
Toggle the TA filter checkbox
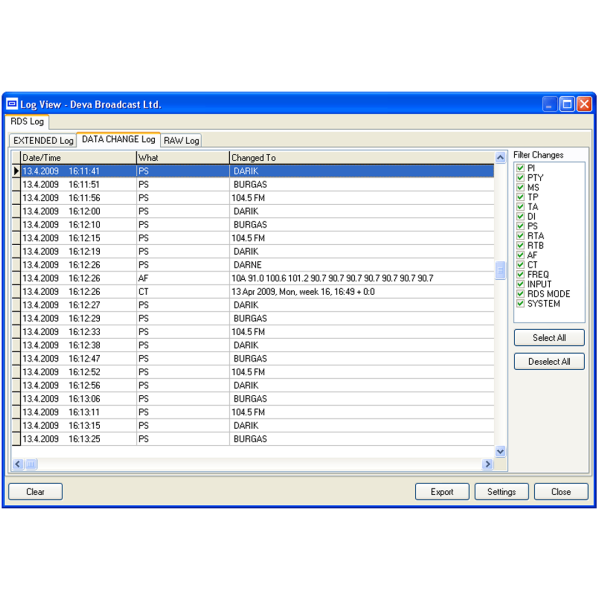pos(520,207)
